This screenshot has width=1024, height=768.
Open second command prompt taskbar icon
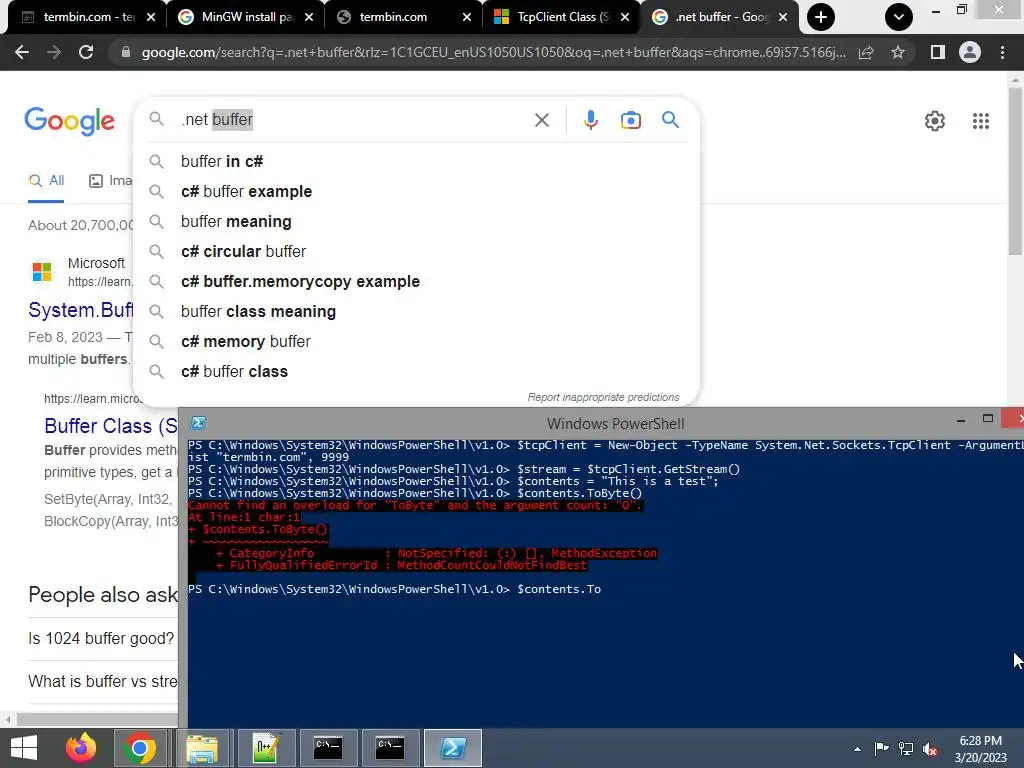tap(390, 748)
